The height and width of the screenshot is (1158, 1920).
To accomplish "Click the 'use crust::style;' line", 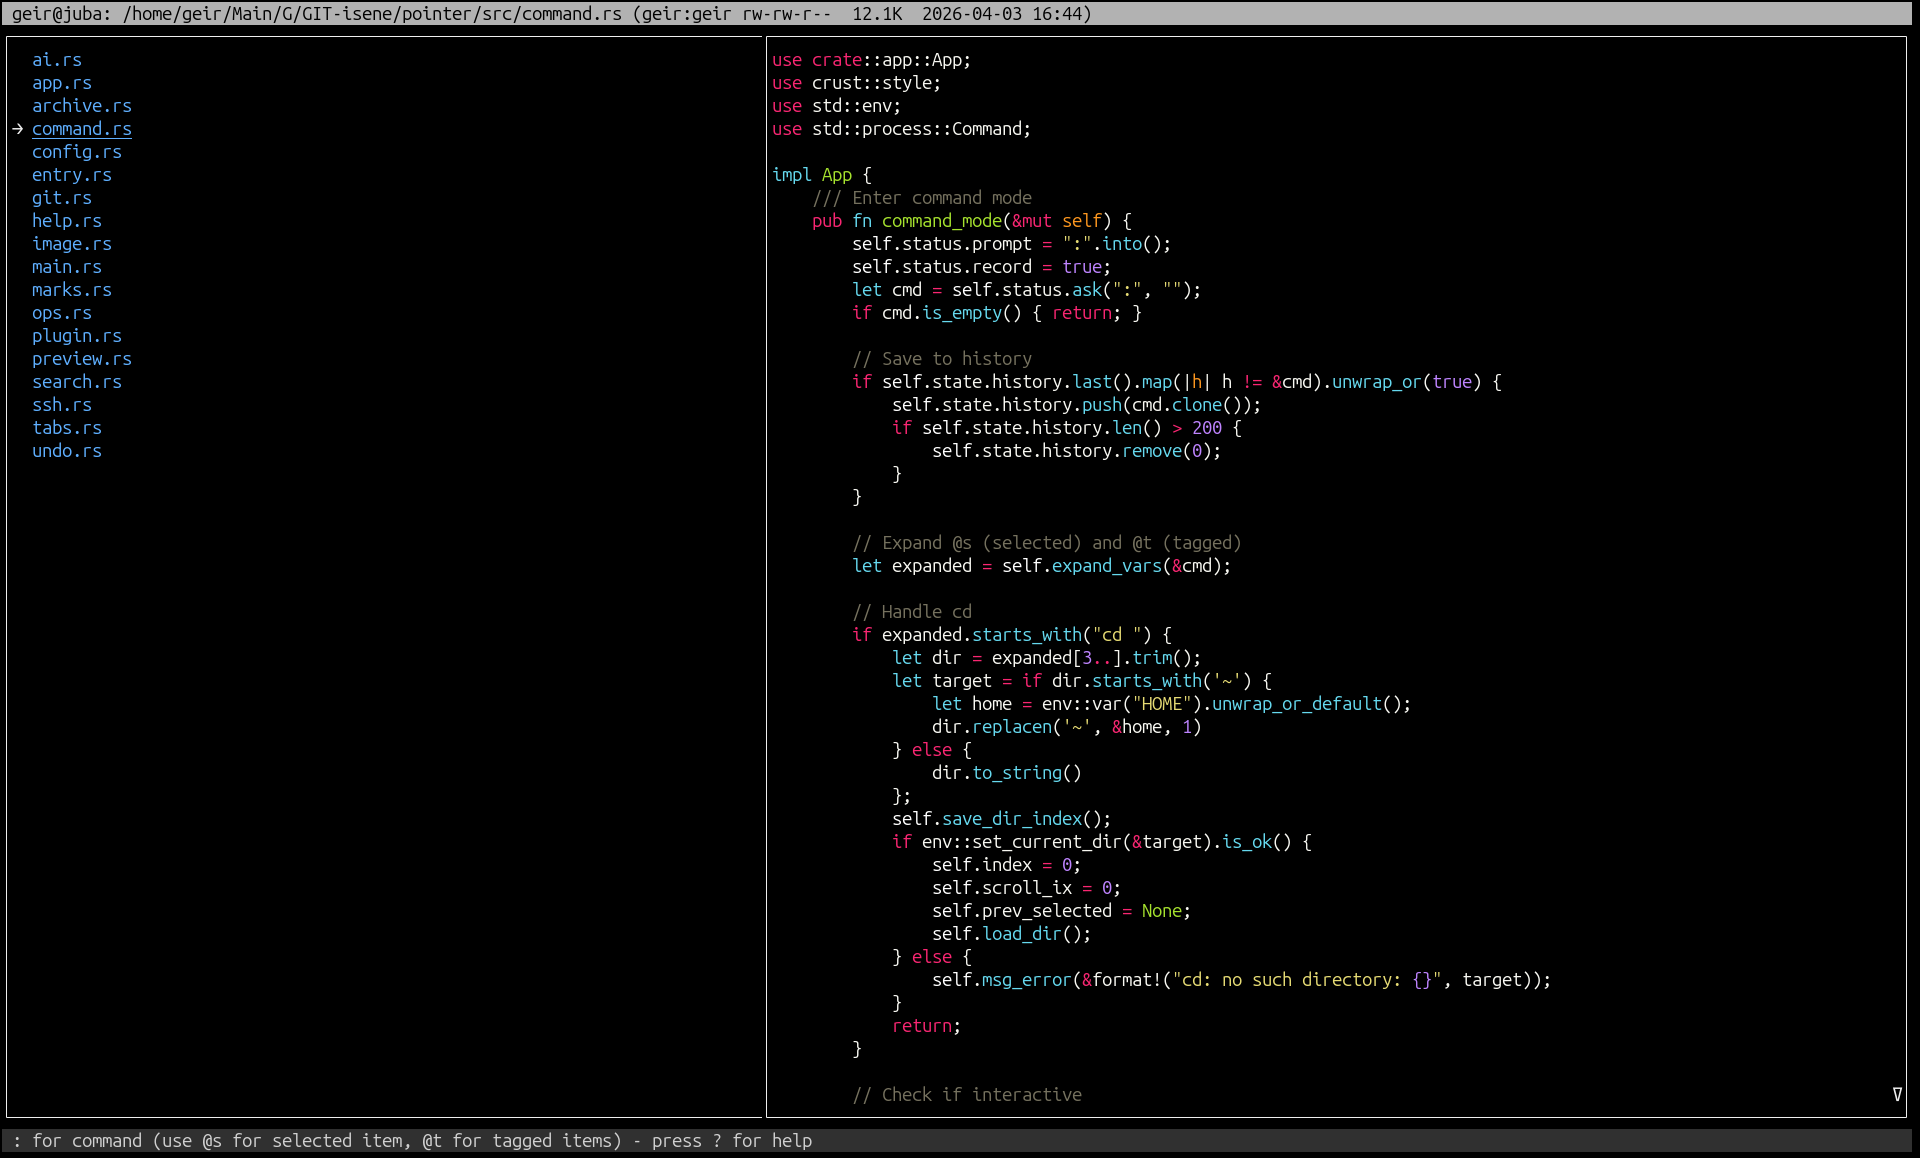I will (x=857, y=83).
